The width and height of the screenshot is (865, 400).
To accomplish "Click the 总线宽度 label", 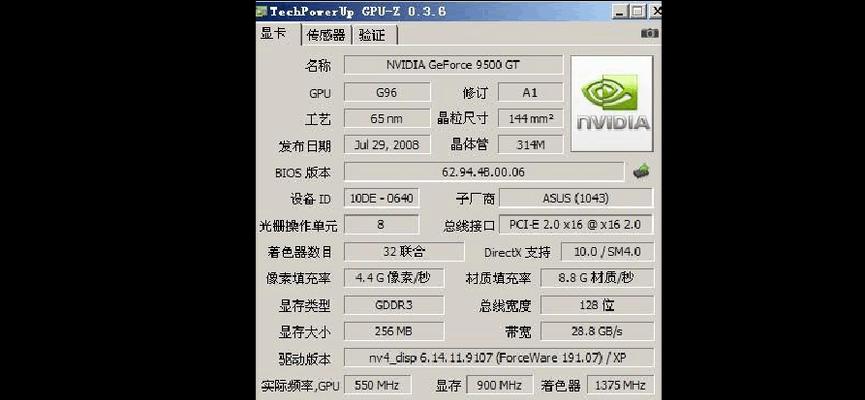I will tap(505, 305).
